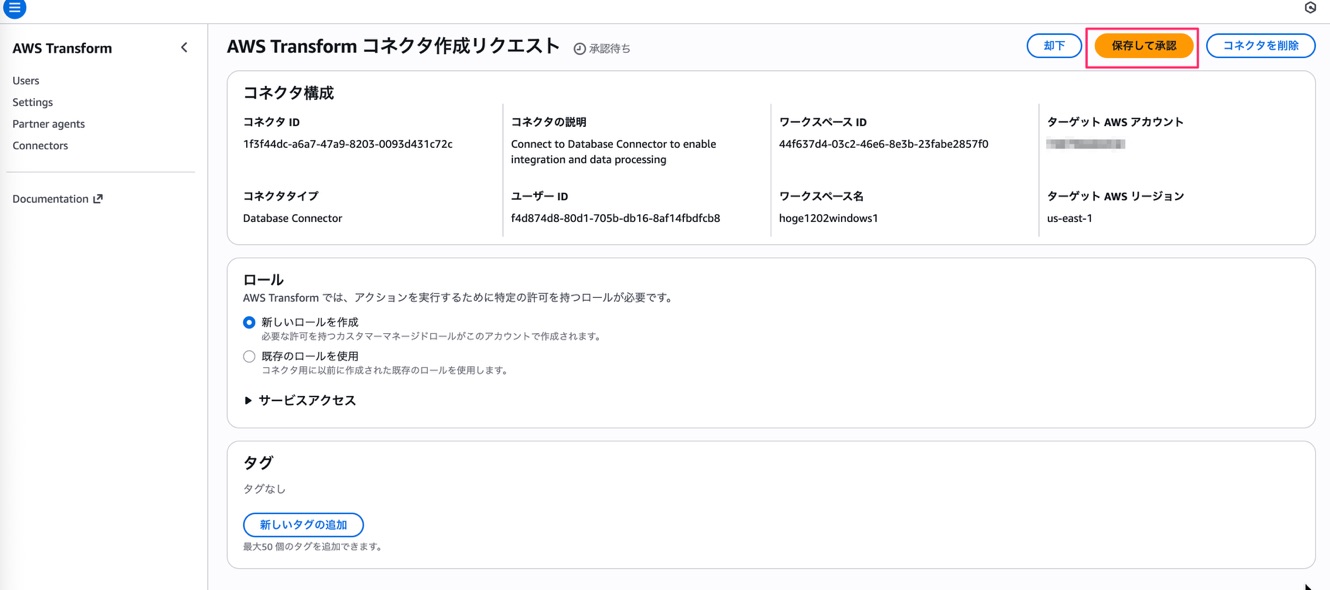Click the コネクタを削除 button

click(x=1260, y=46)
